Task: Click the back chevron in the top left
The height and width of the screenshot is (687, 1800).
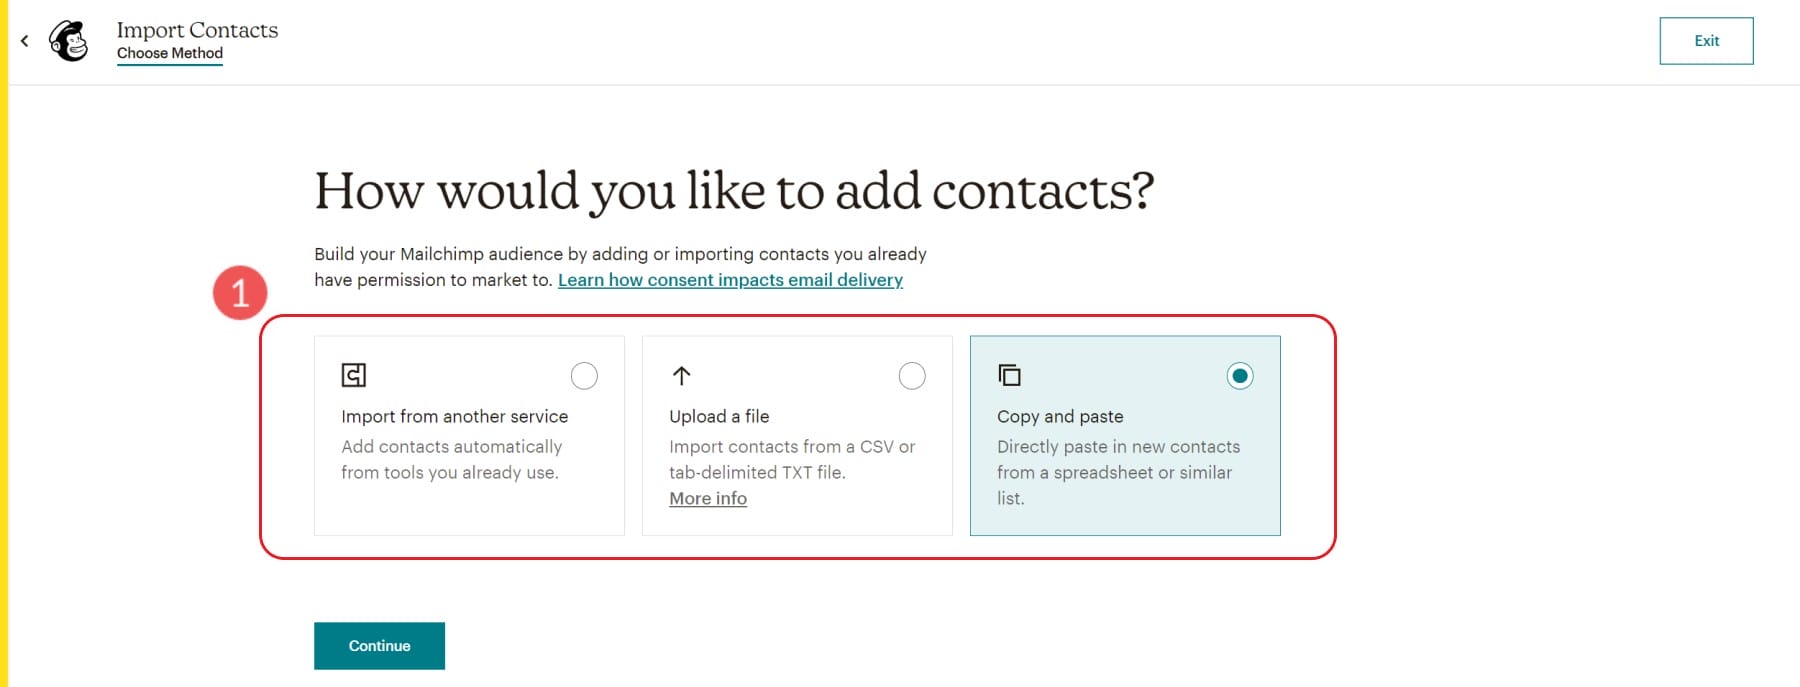Action: [24, 39]
